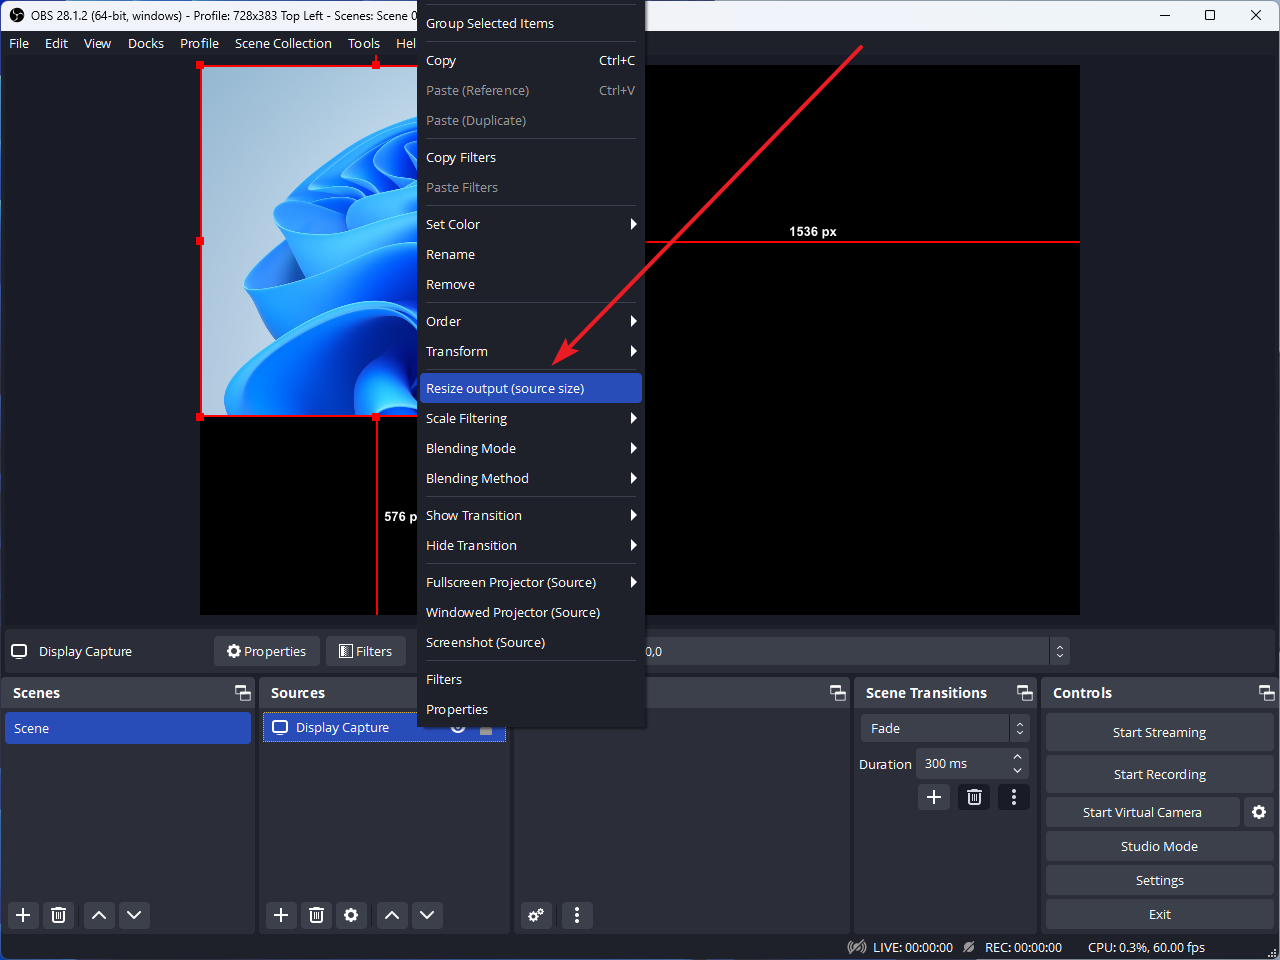1280x960 pixels.
Task: Expand the Transform submenu
Action: click(633, 351)
